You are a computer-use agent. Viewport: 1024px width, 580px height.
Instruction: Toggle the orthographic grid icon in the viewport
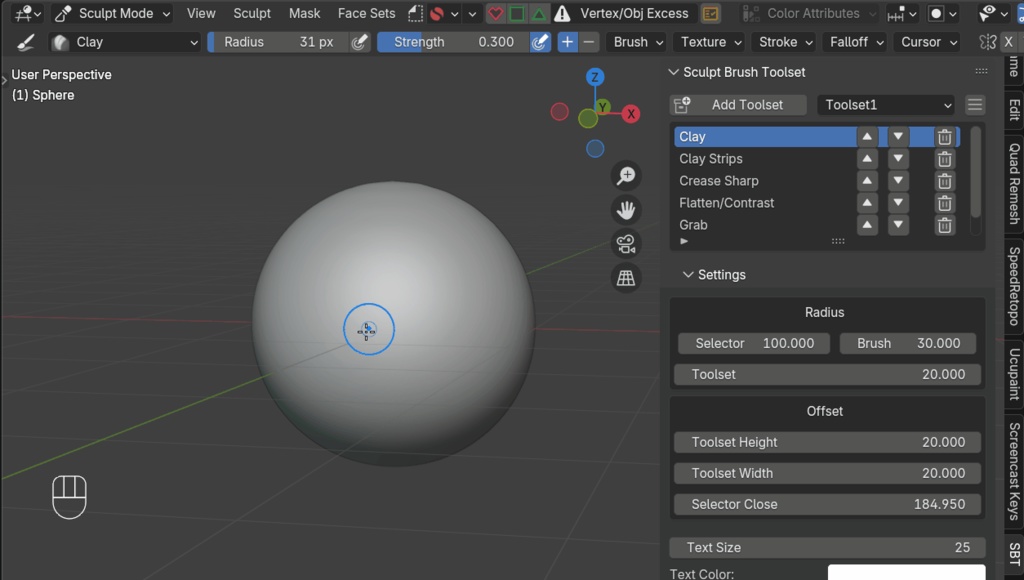coord(625,278)
